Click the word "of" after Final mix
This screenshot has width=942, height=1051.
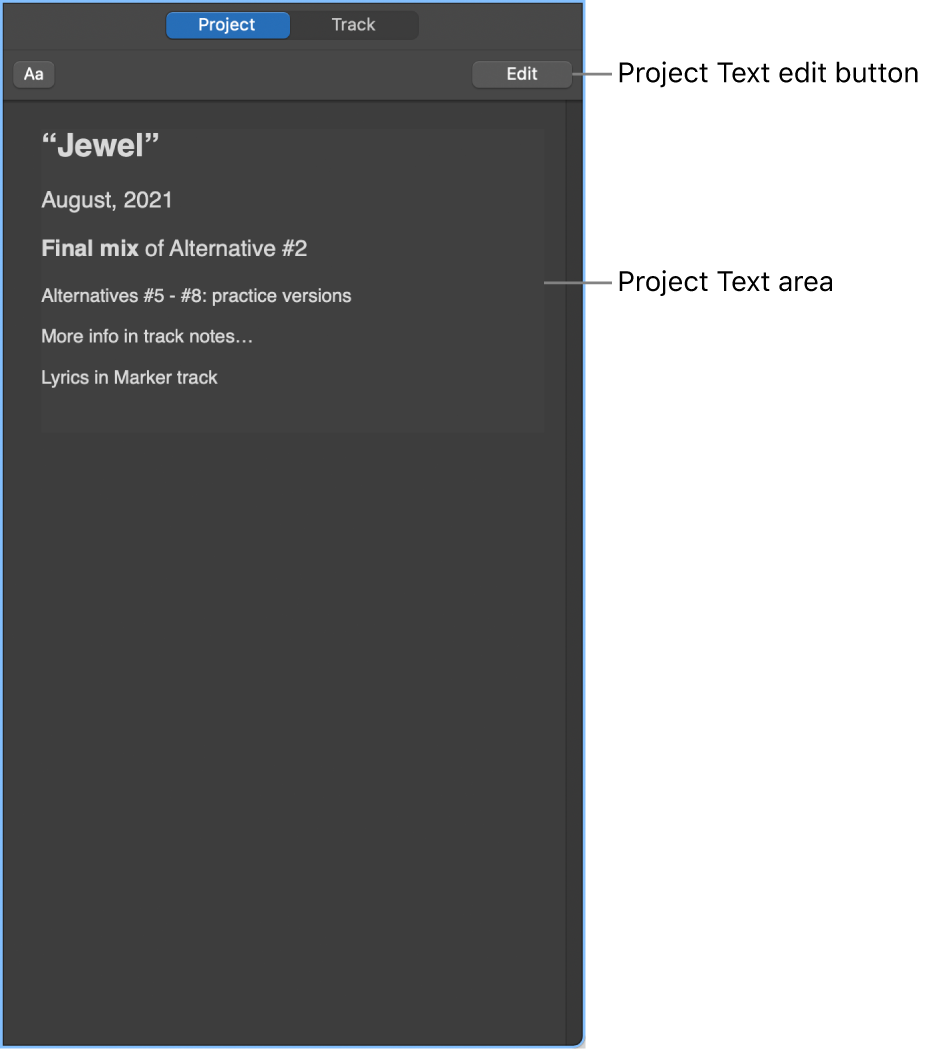coord(154,249)
